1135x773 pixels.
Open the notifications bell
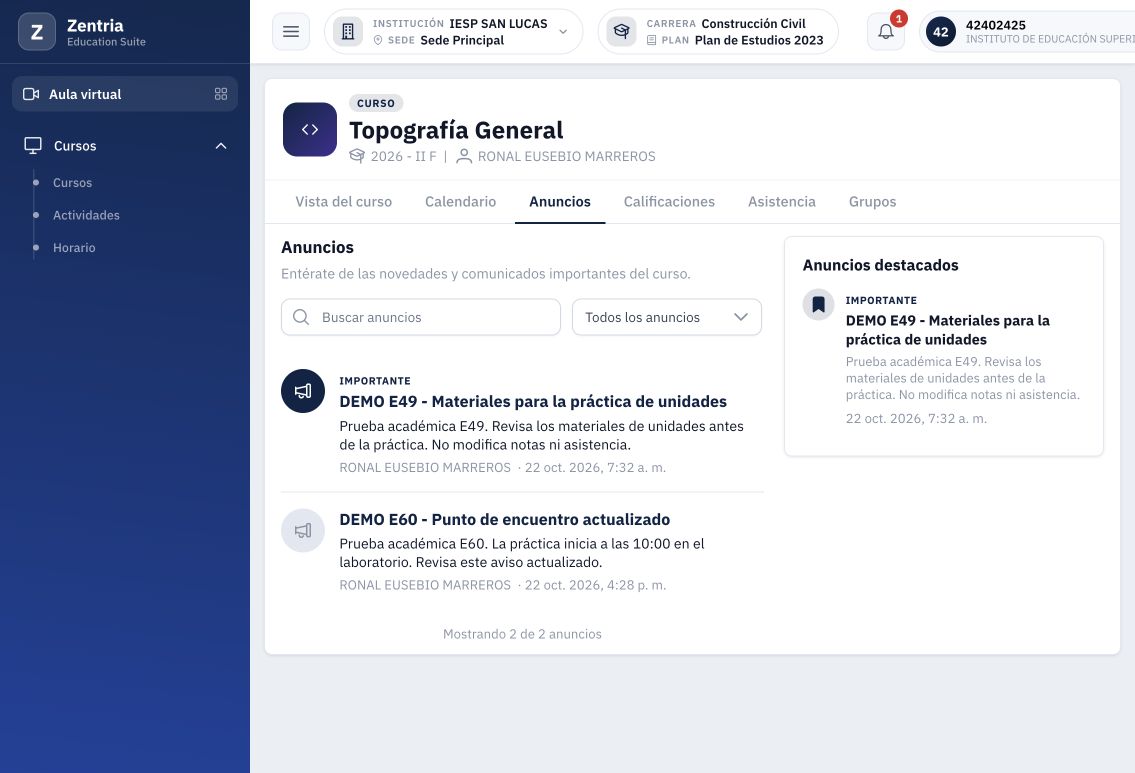tap(886, 32)
